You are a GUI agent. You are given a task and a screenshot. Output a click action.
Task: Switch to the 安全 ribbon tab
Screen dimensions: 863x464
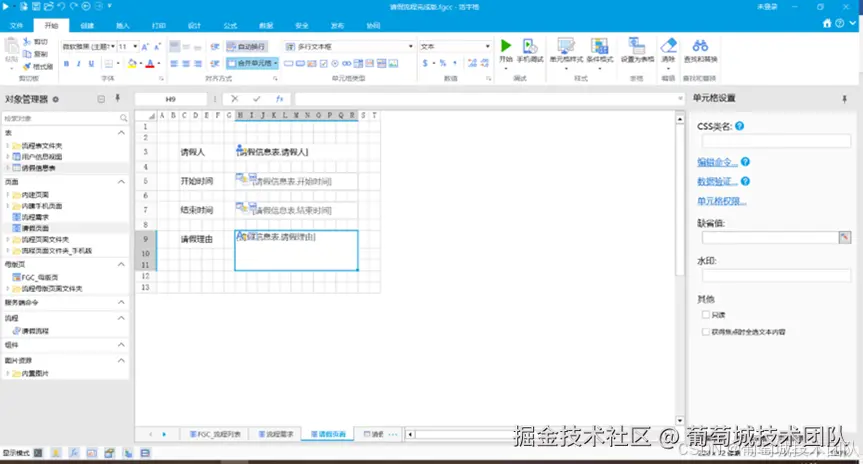click(302, 26)
